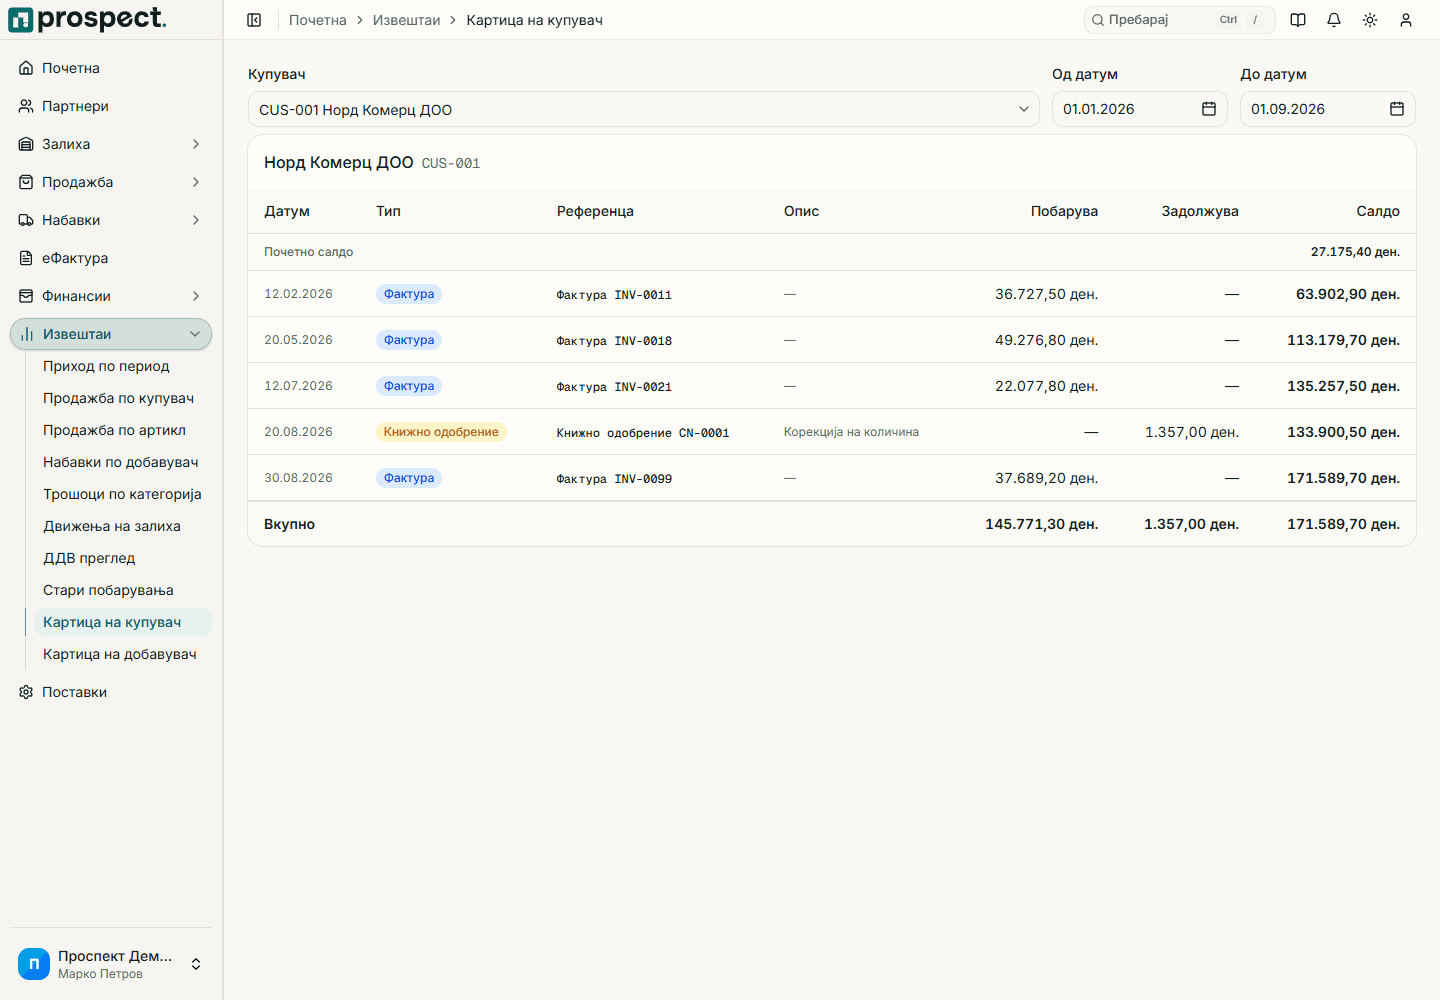Click the Залиха stock icon
Image resolution: width=1440 pixels, height=1000 pixels.
(26, 144)
